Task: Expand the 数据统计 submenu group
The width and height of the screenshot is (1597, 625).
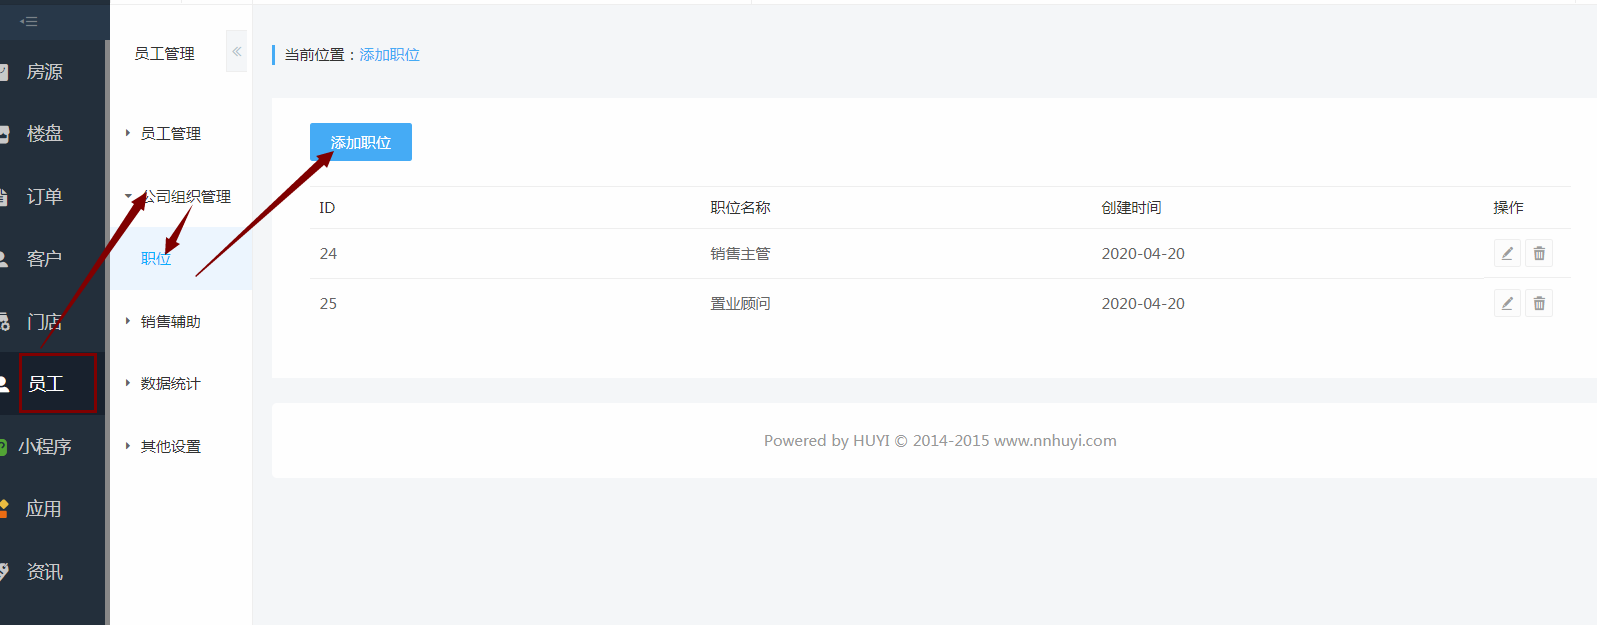Action: pos(170,384)
